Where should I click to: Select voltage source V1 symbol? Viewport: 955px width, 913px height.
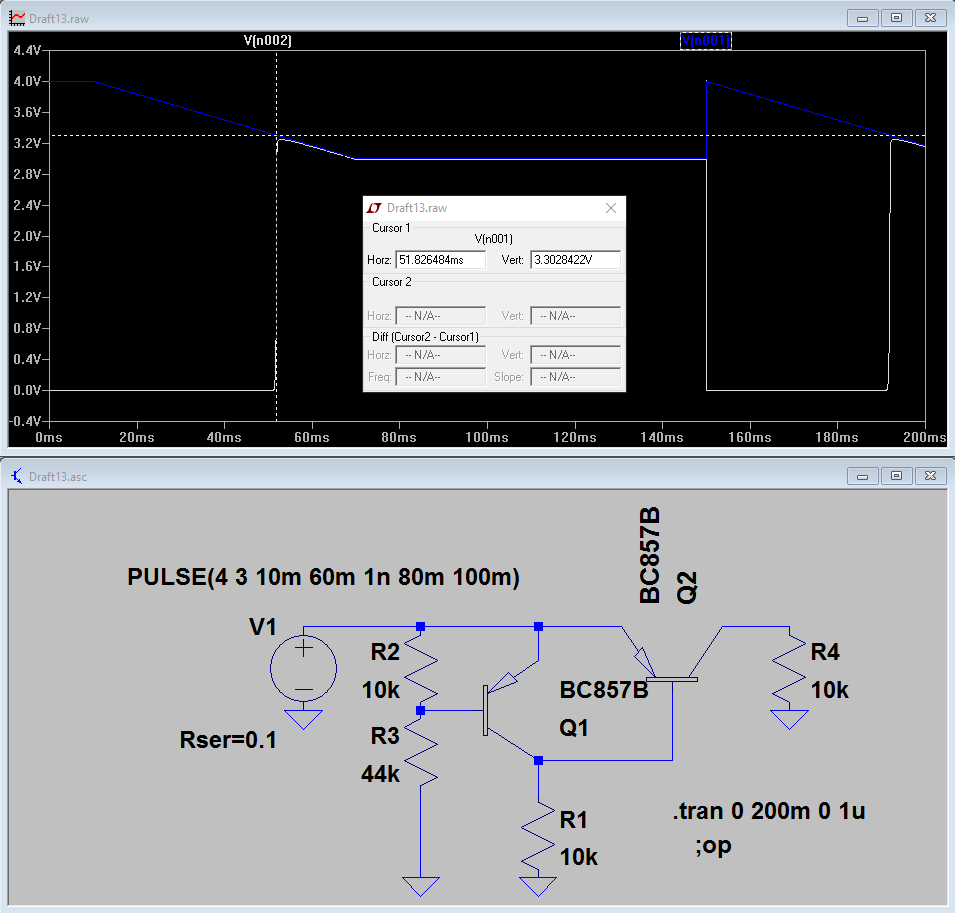pyautogui.click(x=303, y=668)
